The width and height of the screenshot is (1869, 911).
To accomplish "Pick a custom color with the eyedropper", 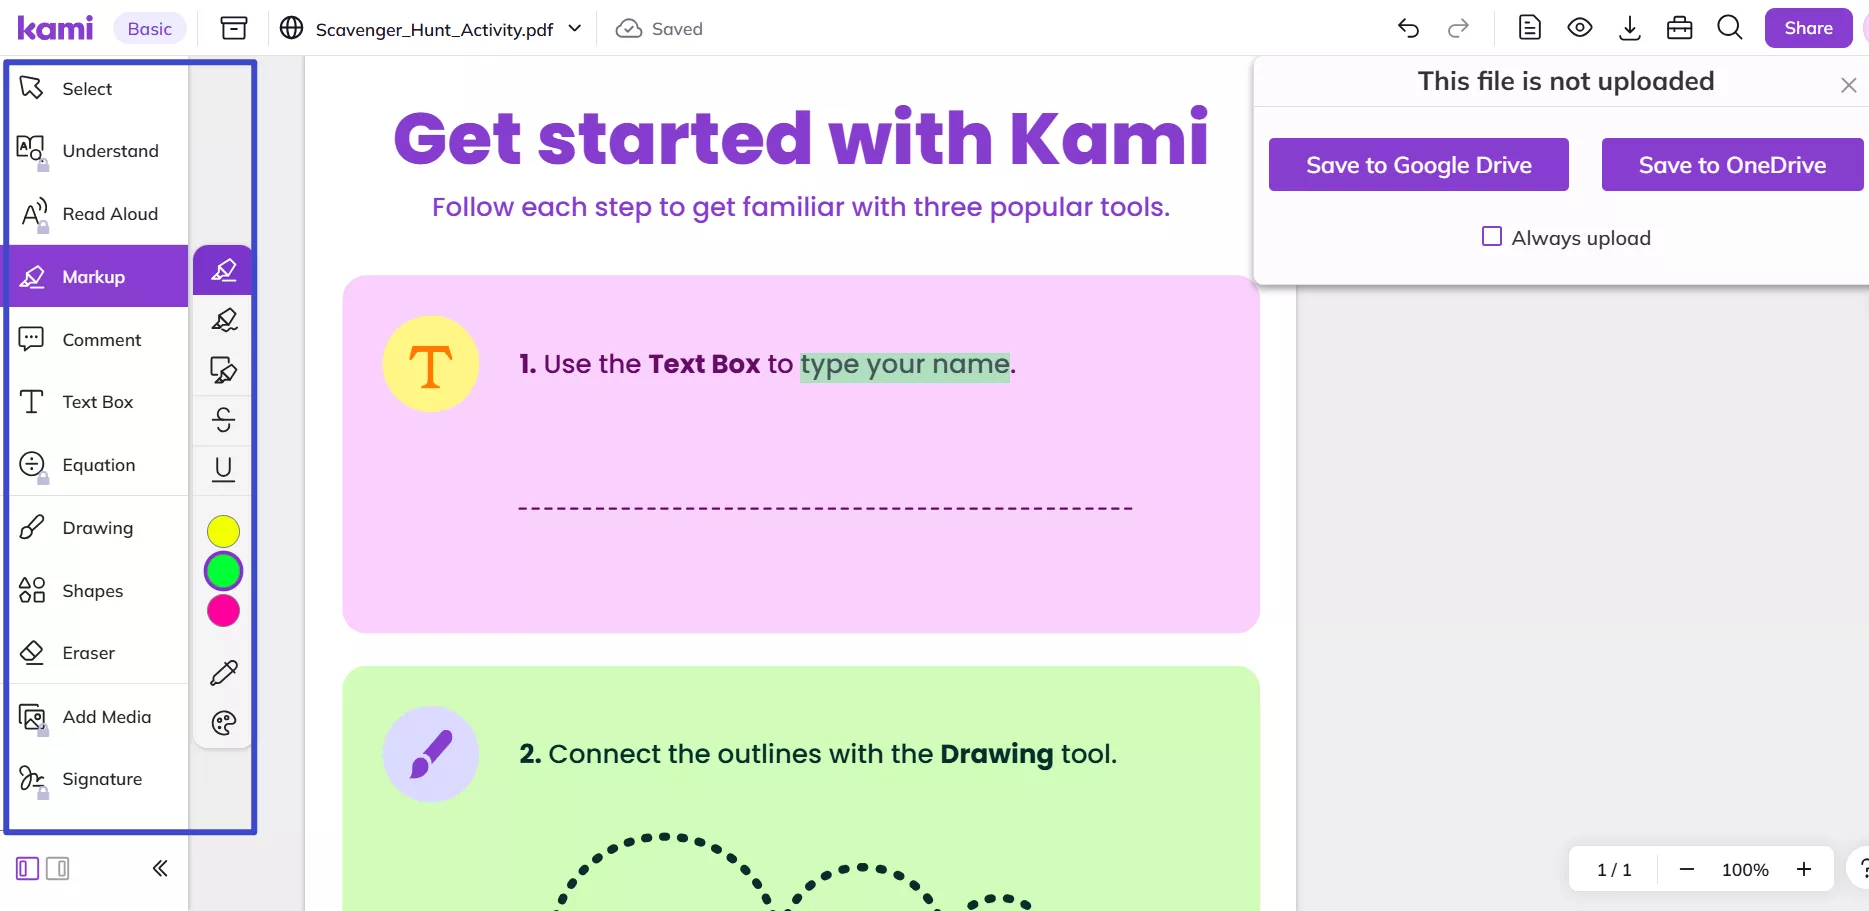I will point(223,672).
